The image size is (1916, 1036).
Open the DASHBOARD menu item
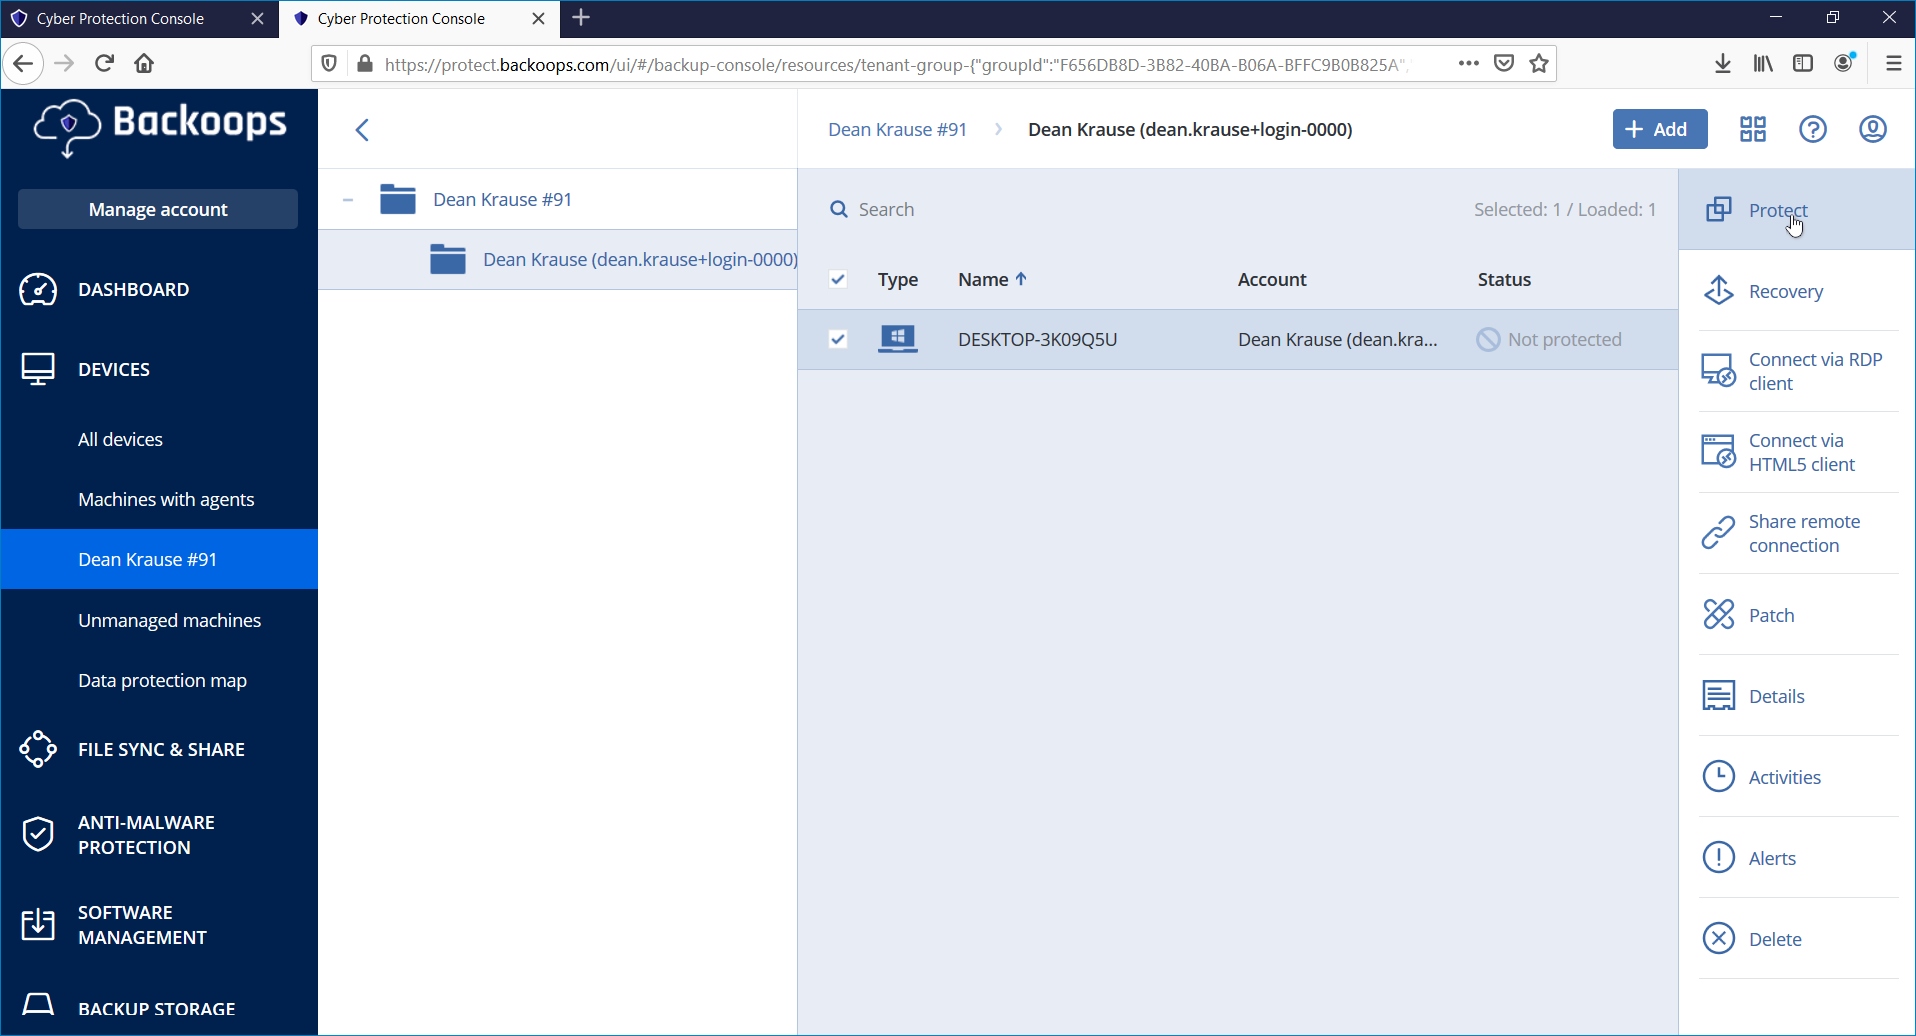pos(134,290)
